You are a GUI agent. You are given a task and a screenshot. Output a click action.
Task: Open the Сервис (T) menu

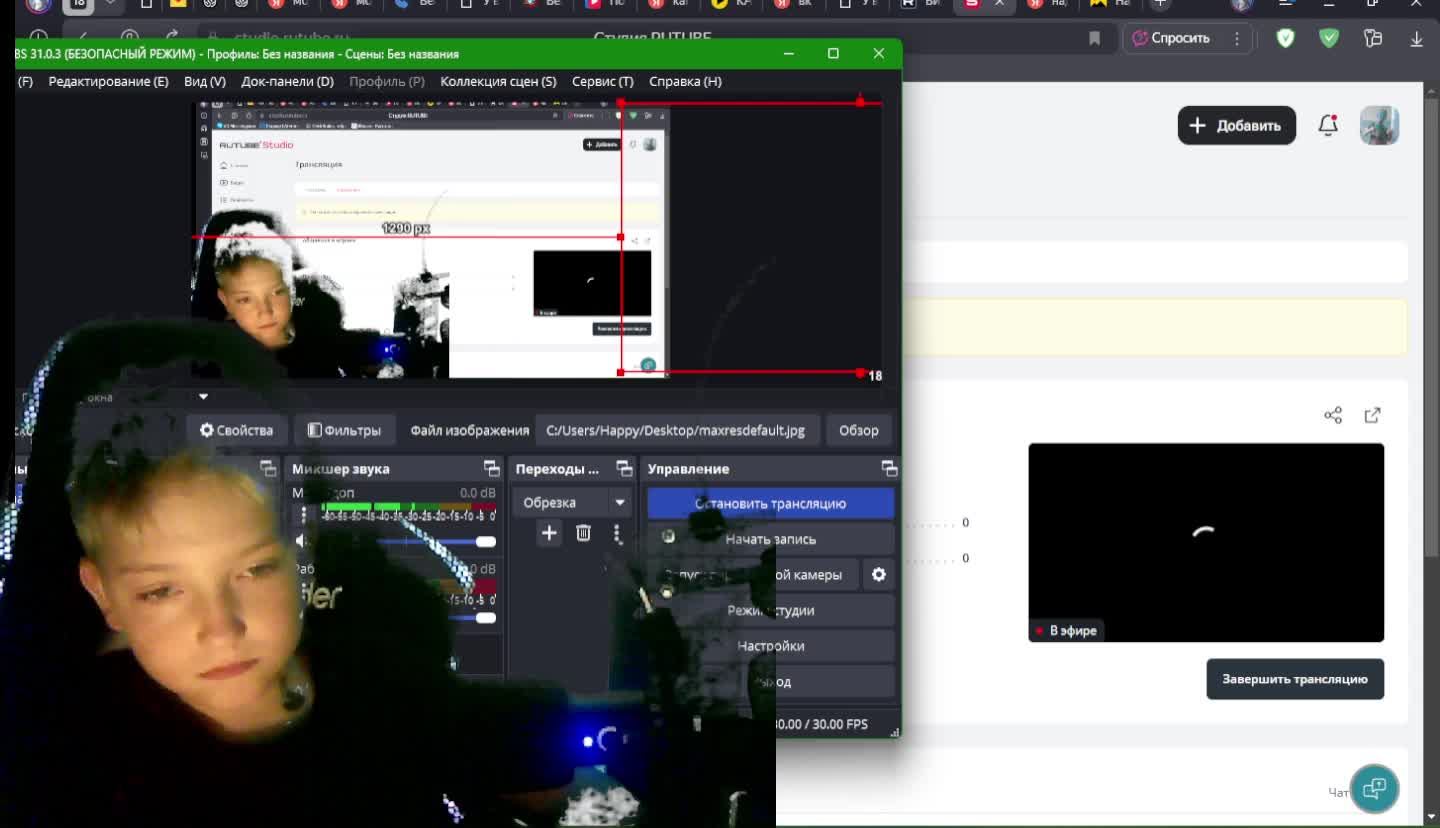tap(602, 81)
